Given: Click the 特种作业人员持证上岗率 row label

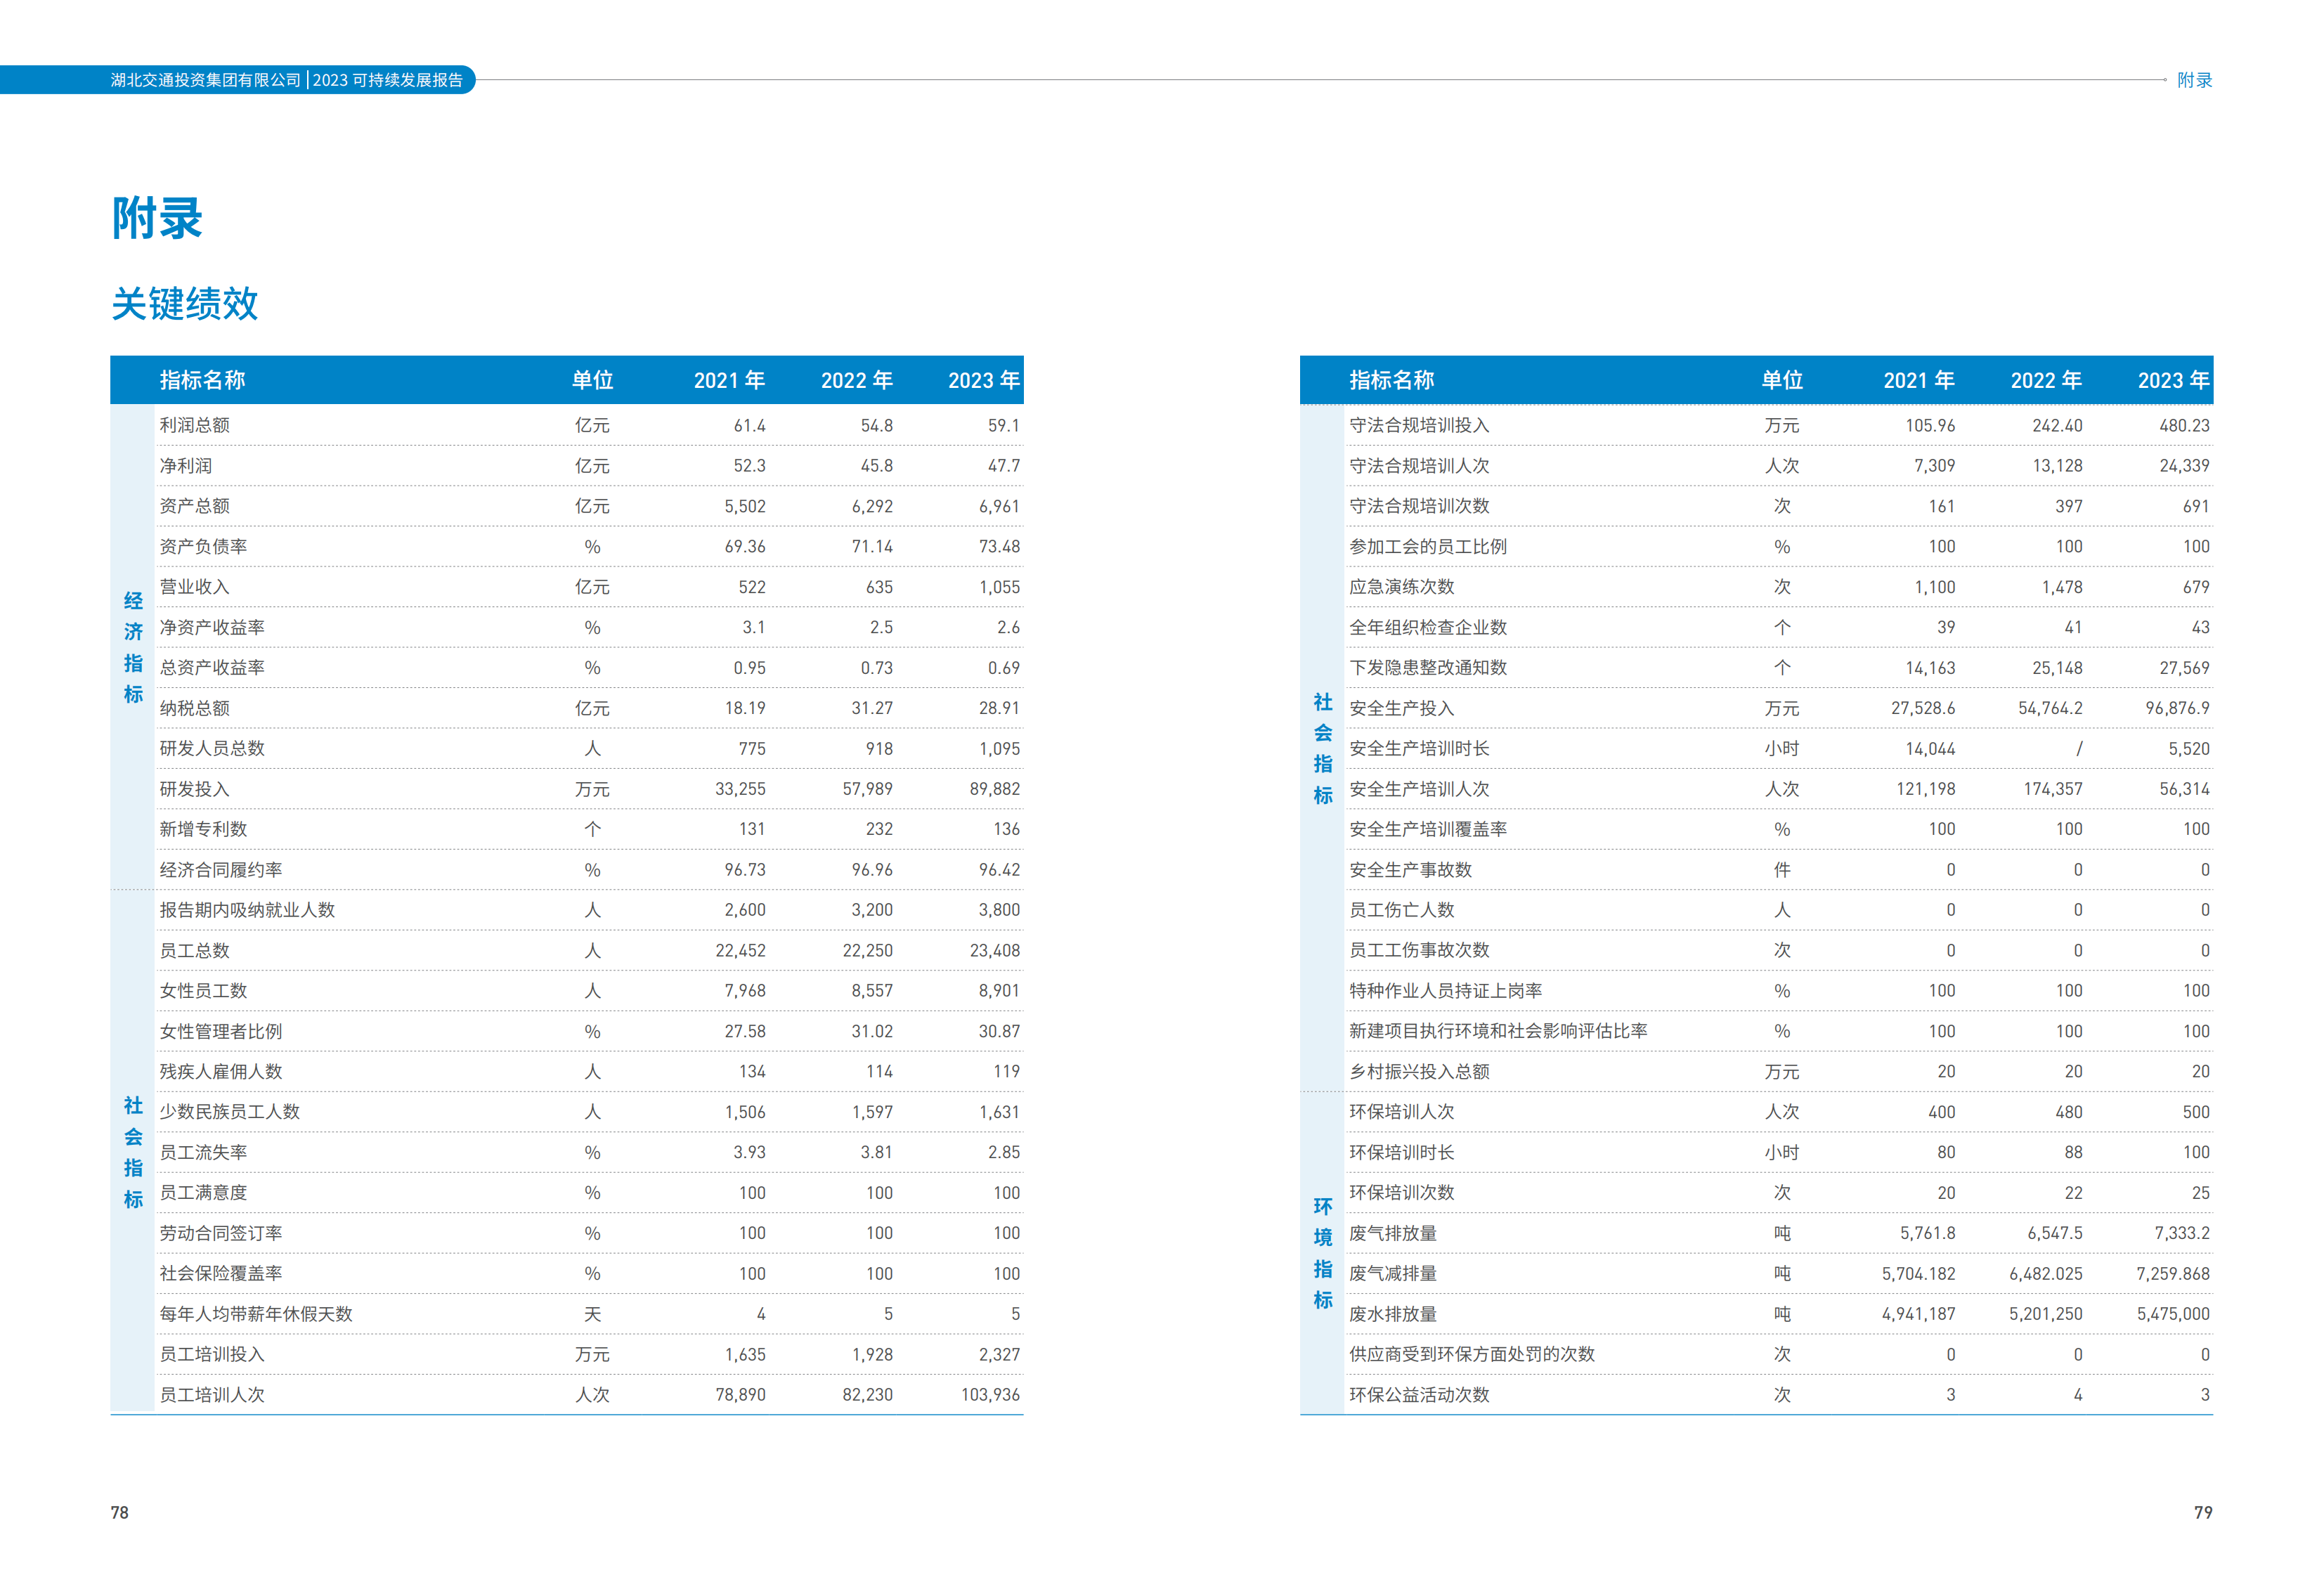Looking at the screenshot, I should coord(1446,991).
